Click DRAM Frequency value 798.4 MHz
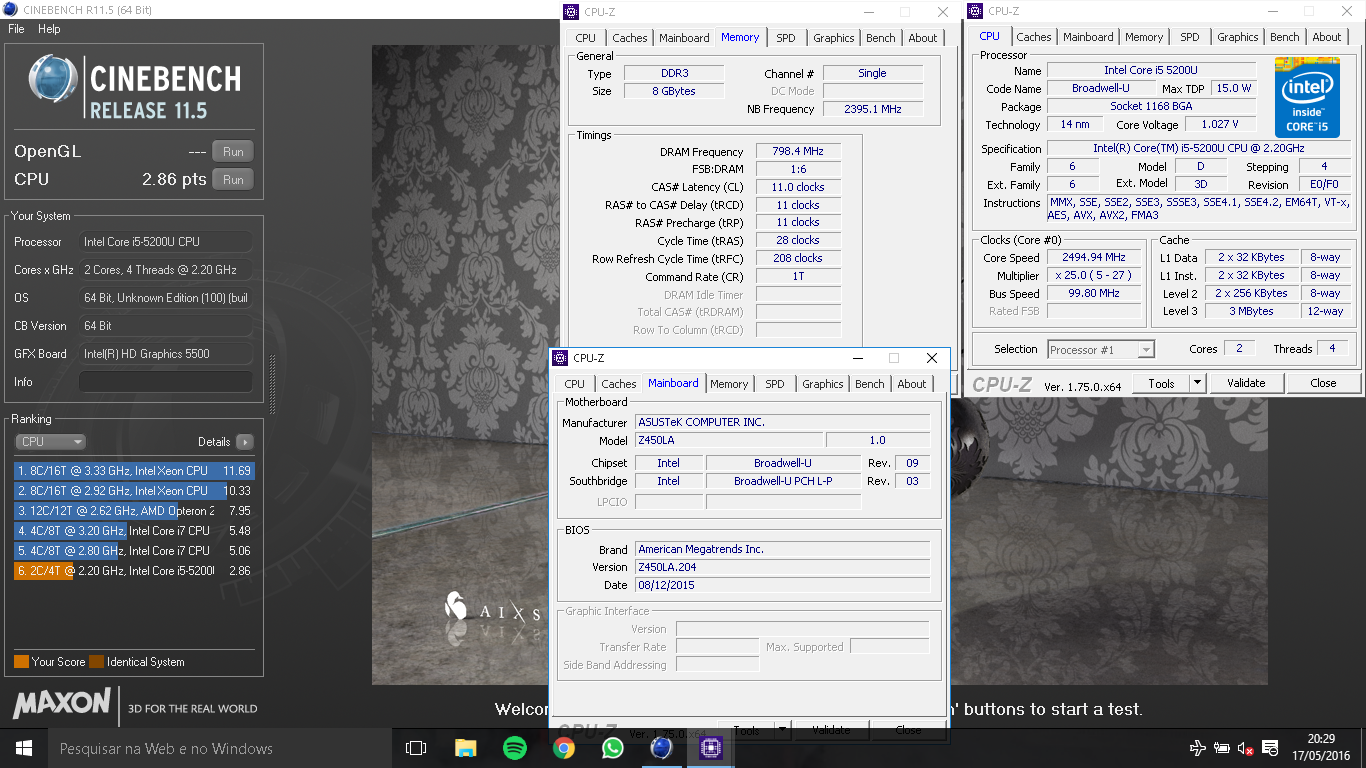The height and width of the screenshot is (768, 1366). tap(798, 151)
